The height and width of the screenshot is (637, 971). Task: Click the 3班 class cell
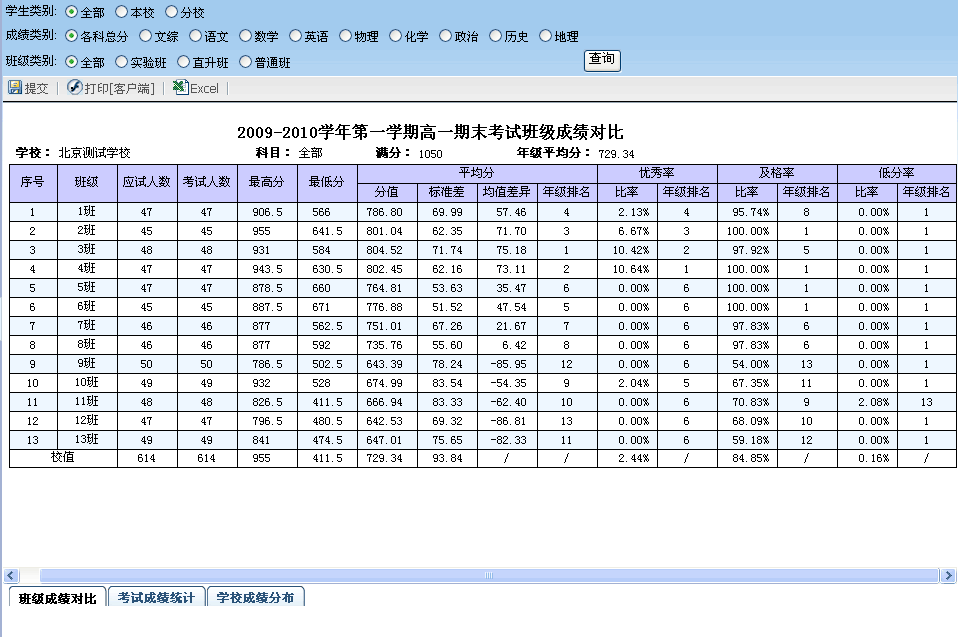tap(87, 249)
